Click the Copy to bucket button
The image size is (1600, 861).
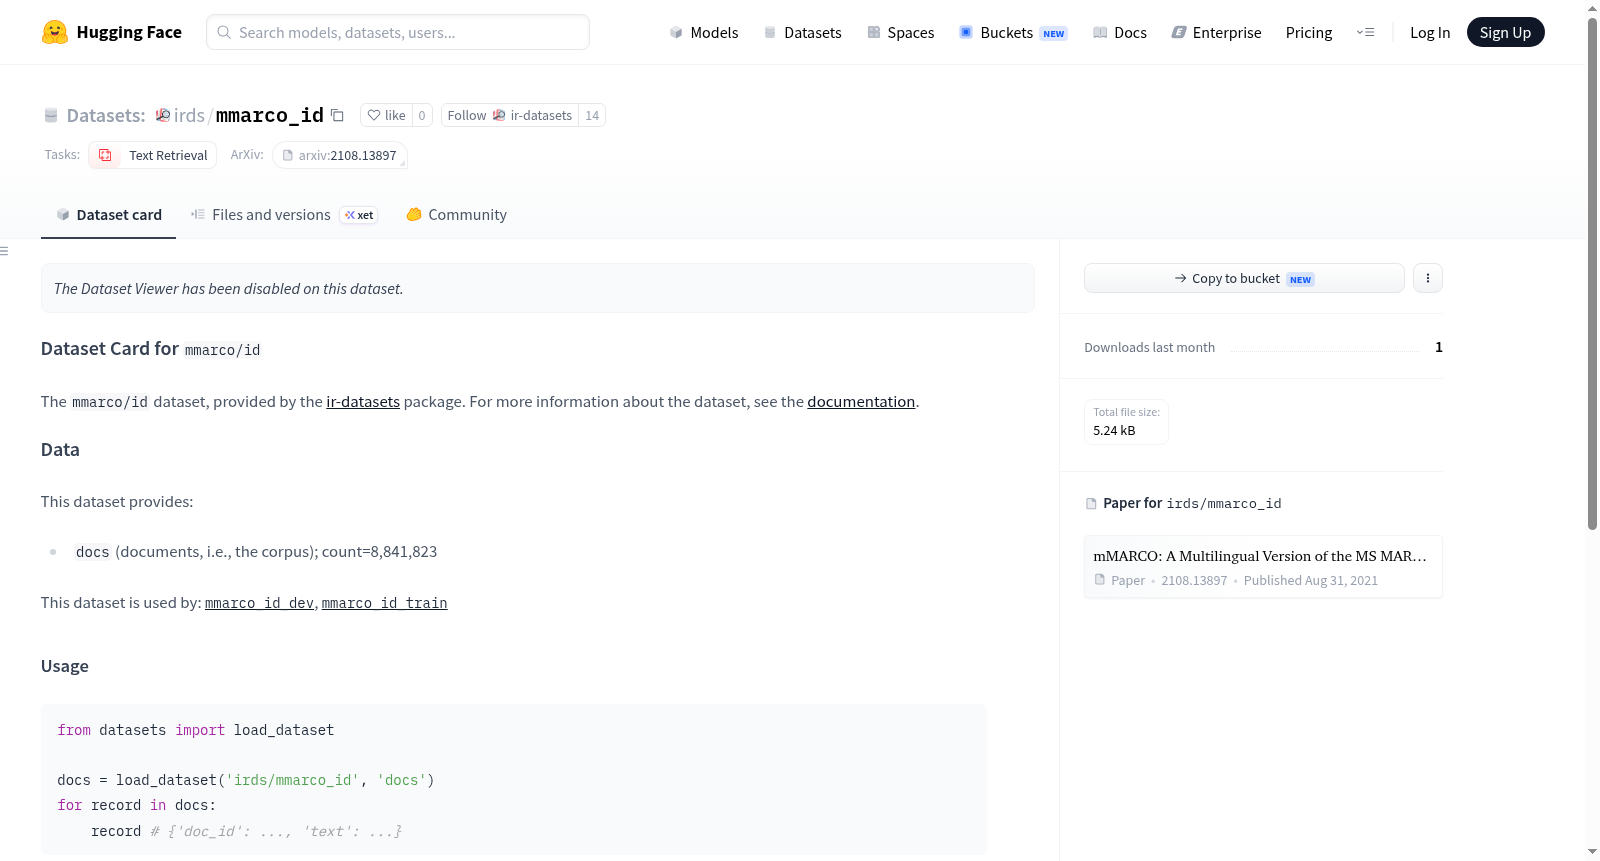1244,278
